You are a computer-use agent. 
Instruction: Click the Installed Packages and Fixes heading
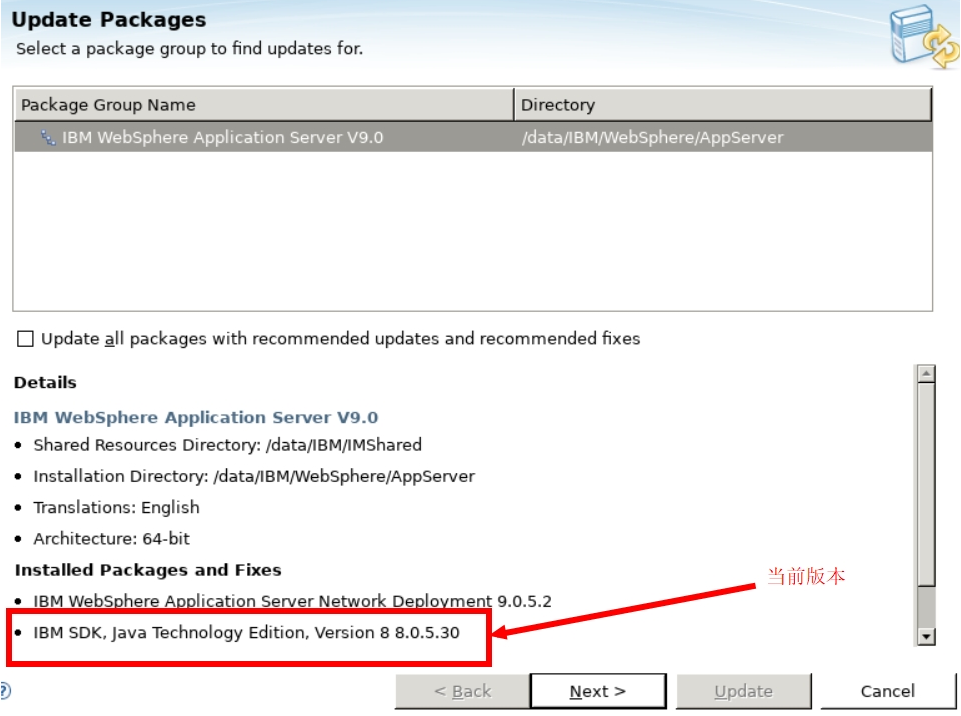point(148,570)
